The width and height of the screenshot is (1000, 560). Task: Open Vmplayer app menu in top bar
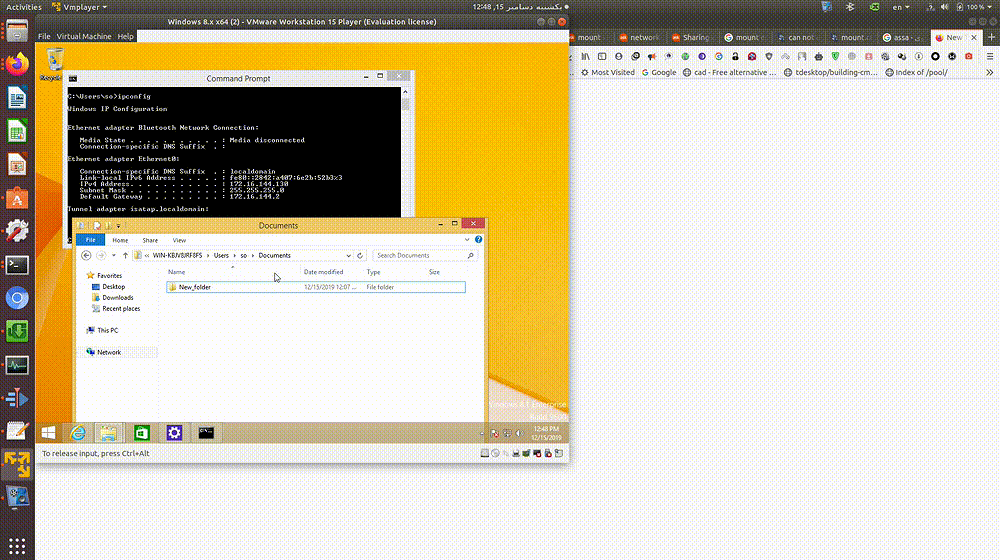click(80, 7)
